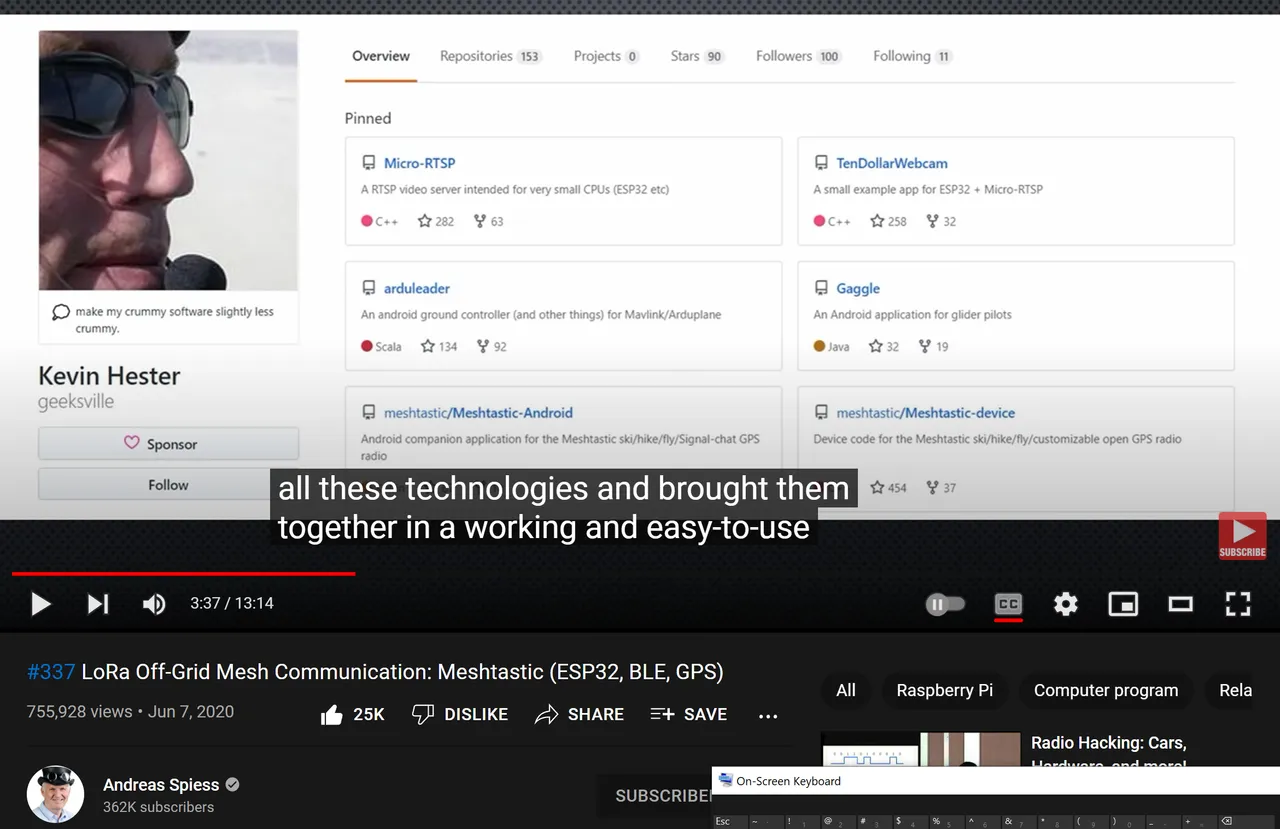Viewport: 1280px width, 829px height.
Task: Click the DISLIKE button
Action: pyautogui.click(x=460, y=715)
